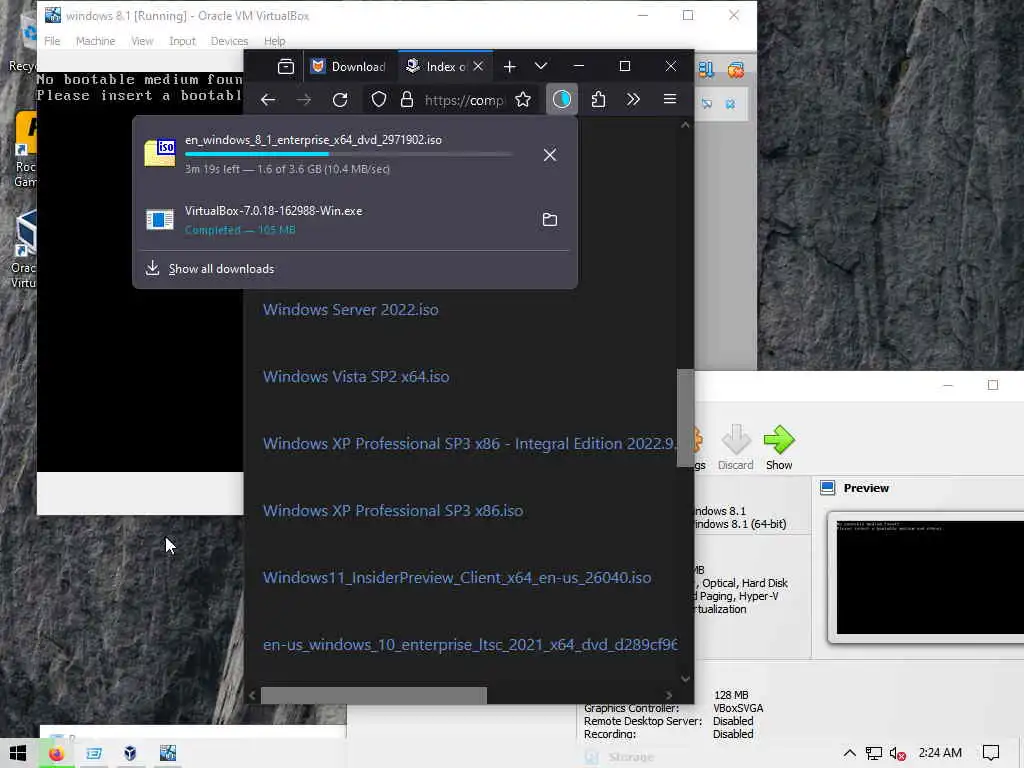Viewport: 1024px width, 768px height.
Task: Open Windows Vista SP2 x64.iso link
Action: click(356, 377)
